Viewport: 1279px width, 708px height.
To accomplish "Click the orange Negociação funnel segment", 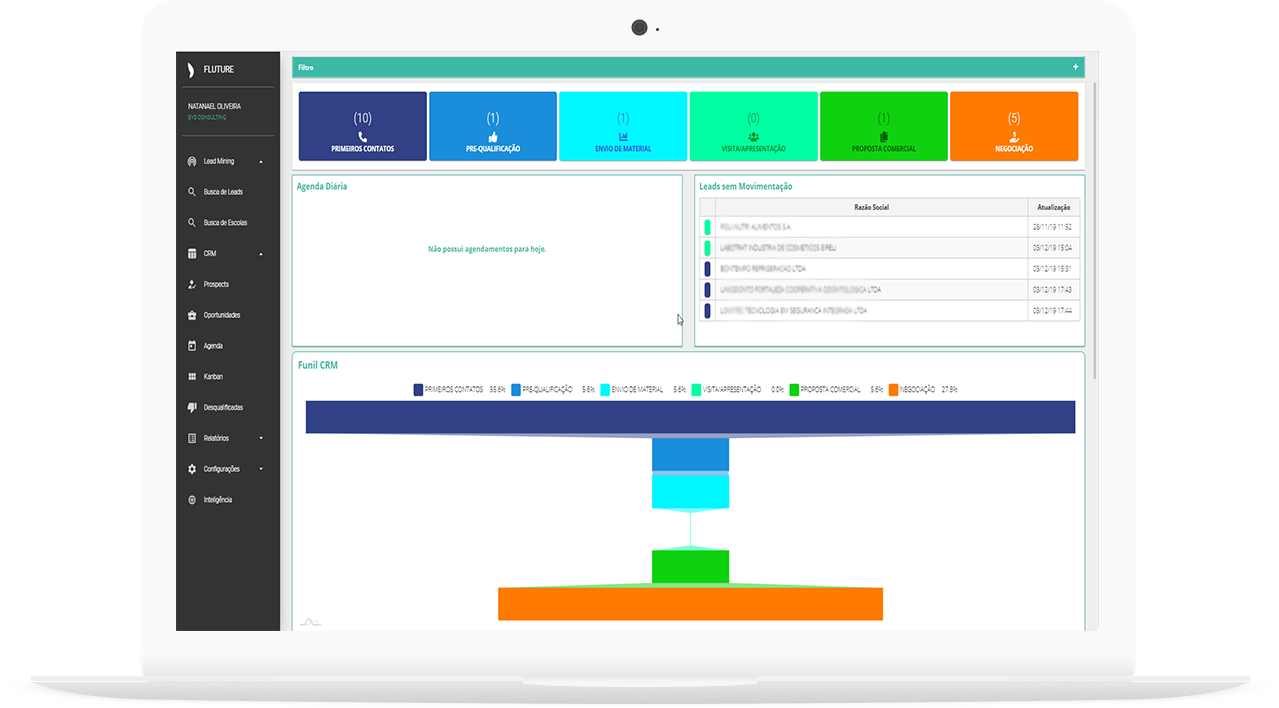I will click(x=690, y=604).
